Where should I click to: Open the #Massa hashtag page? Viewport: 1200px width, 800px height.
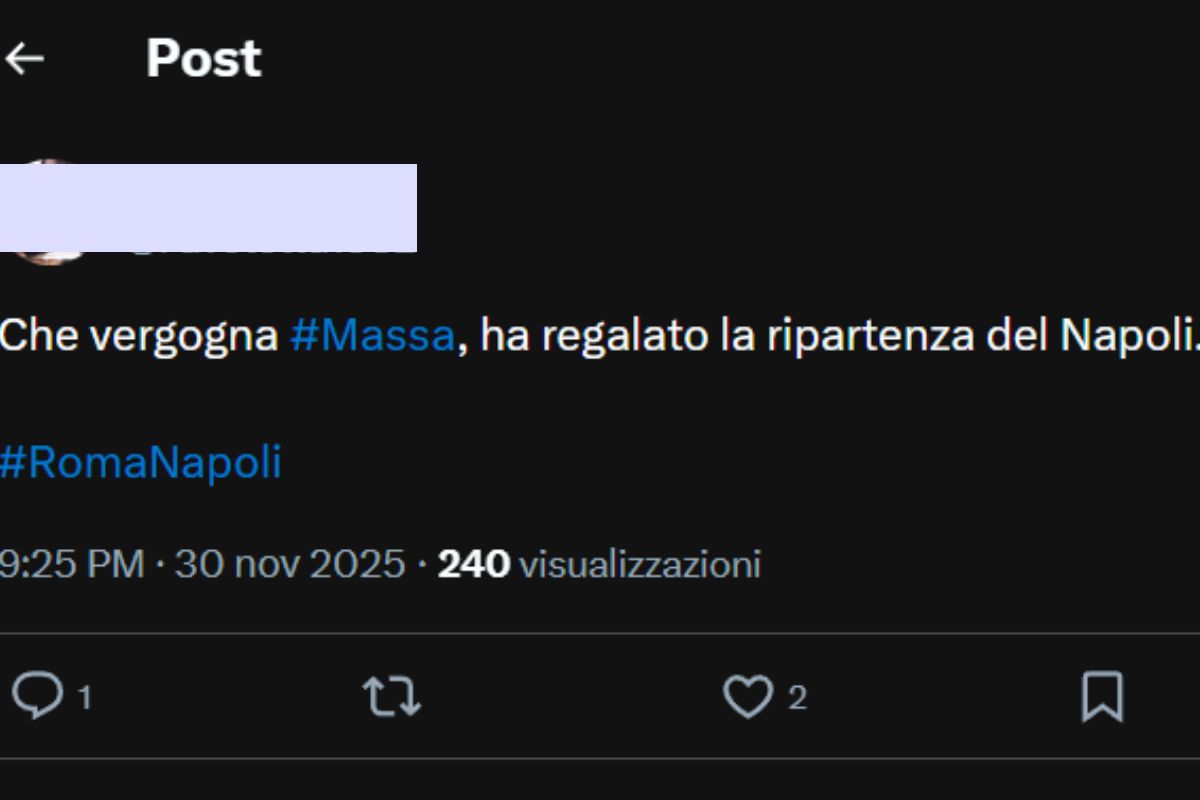[x=372, y=335]
